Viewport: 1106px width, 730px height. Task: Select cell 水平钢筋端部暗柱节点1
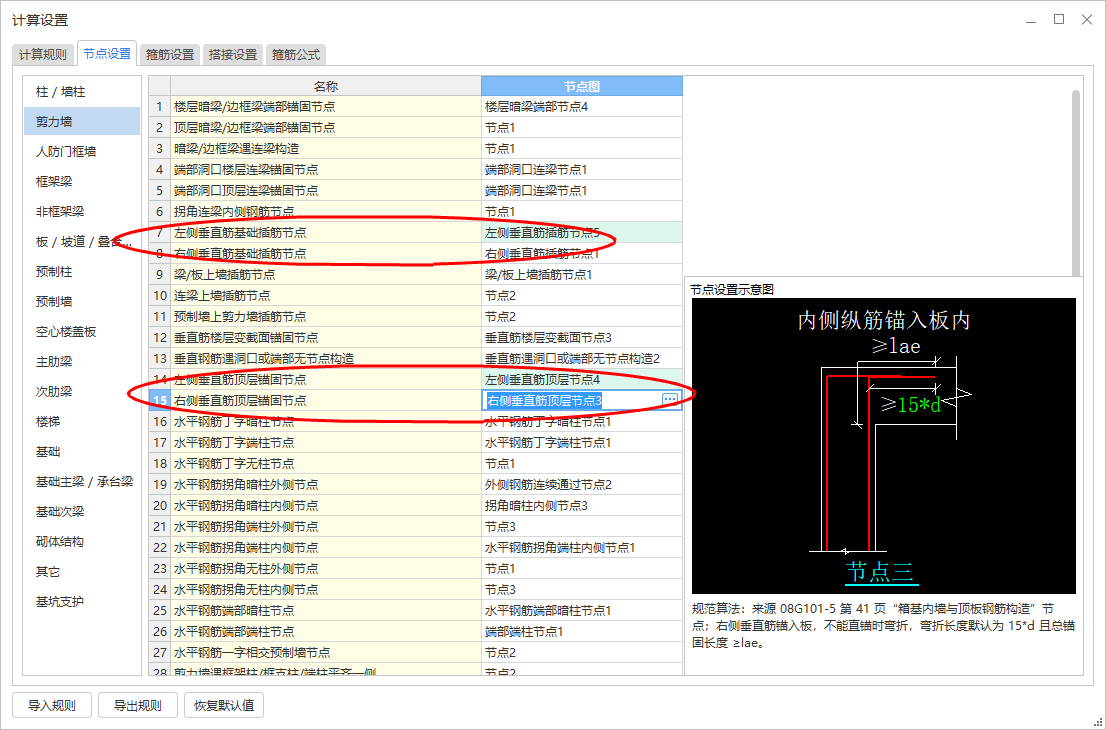click(582, 610)
